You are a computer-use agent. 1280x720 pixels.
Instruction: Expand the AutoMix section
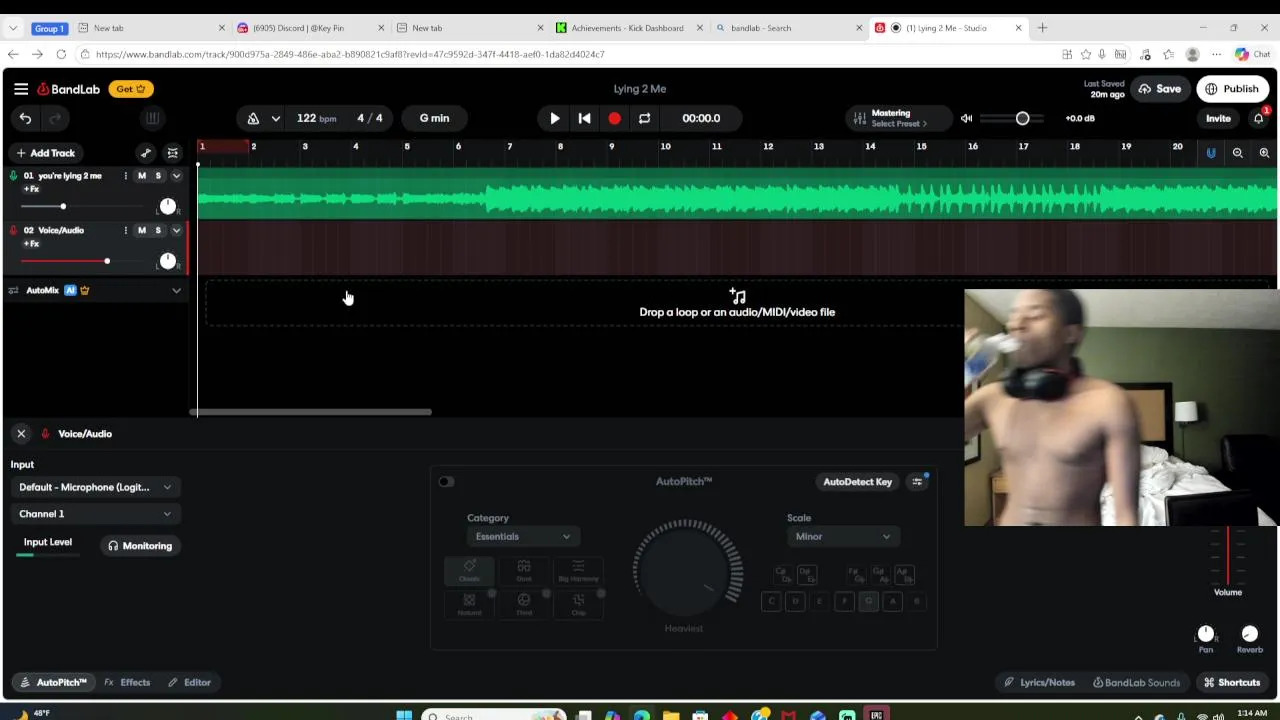click(176, 291)
